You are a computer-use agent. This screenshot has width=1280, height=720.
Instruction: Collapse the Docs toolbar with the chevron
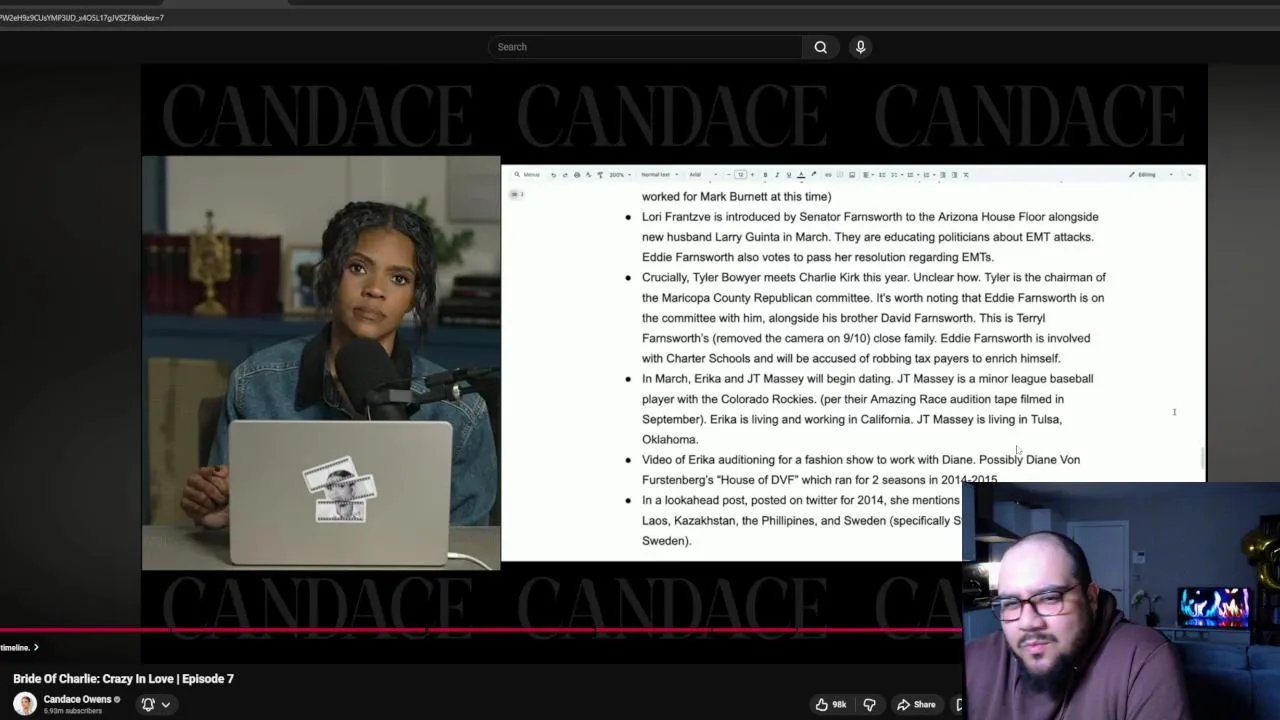pos(1190,175)
